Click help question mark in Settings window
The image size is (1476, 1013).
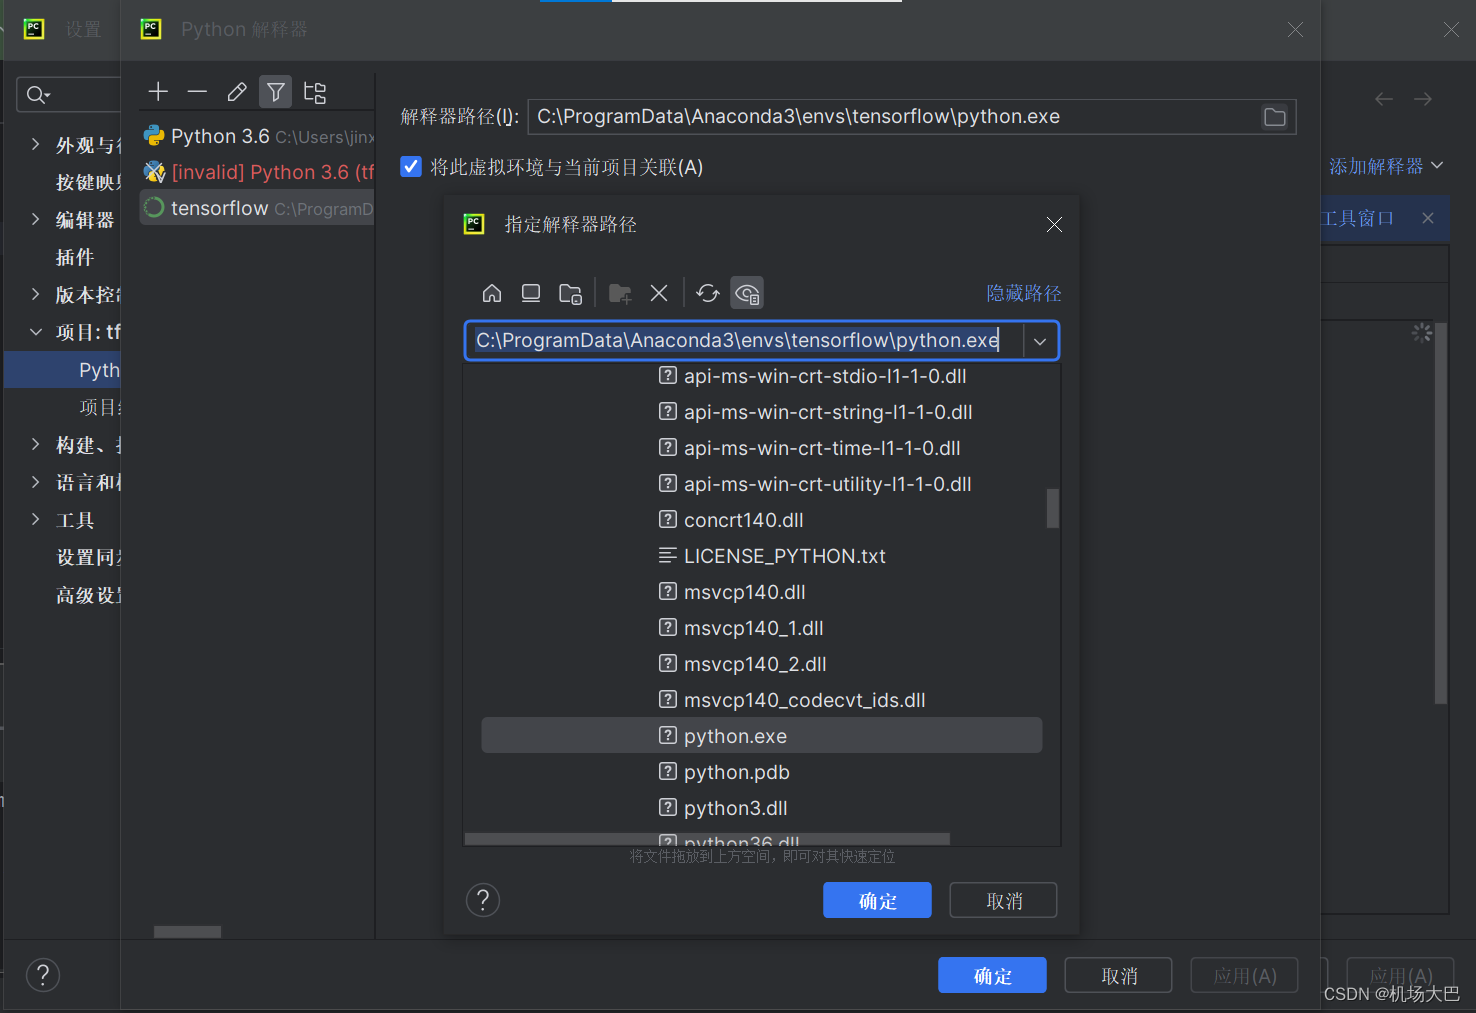[43, 975]
